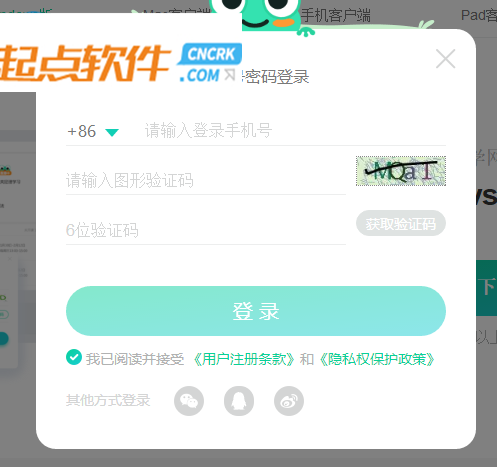Focus the 6位验证码 input field
The height and width of the screenshot is (467, 497).
coord(206,230)
